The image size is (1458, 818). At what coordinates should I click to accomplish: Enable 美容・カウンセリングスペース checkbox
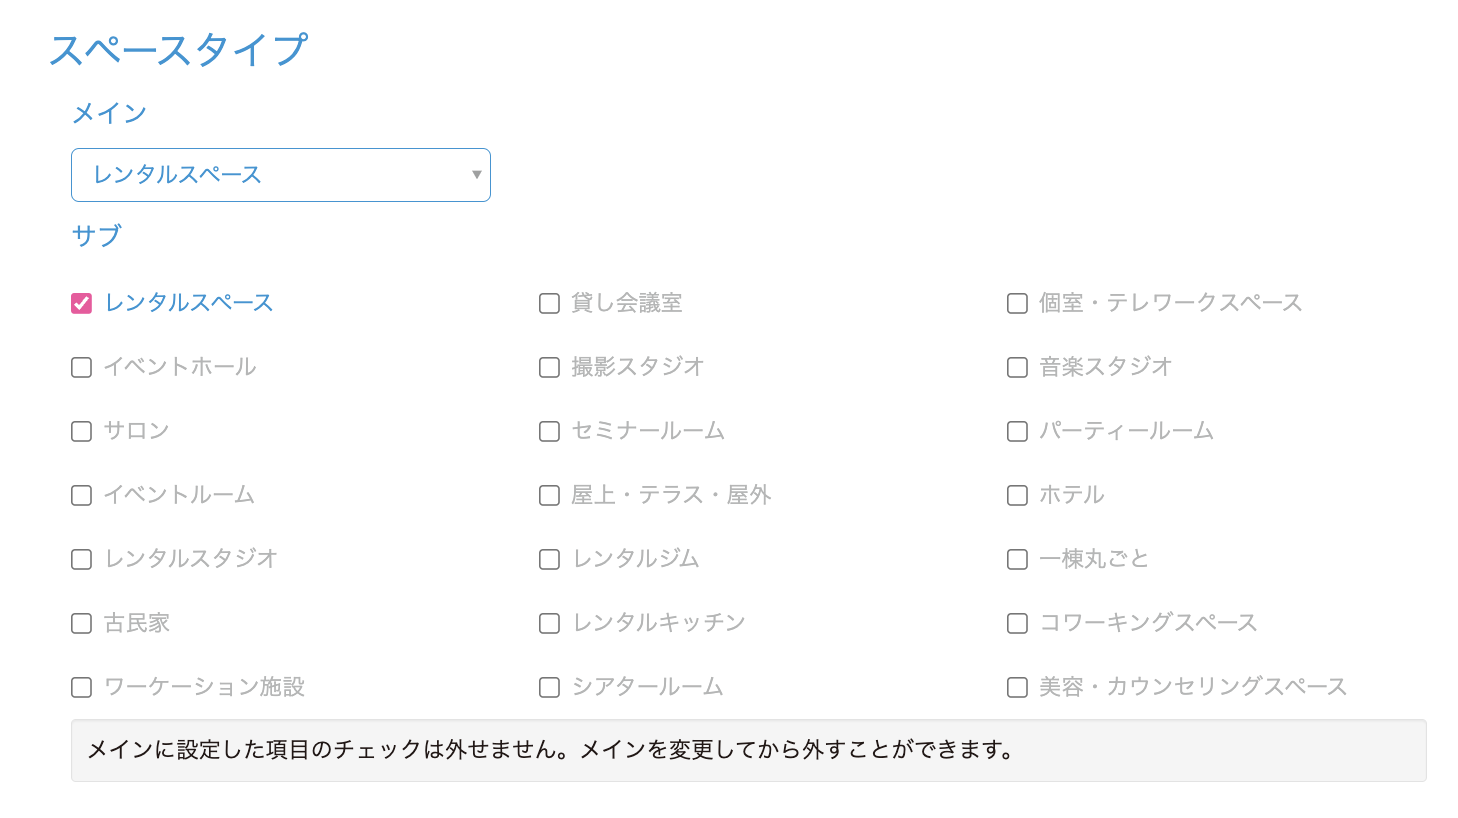pyautogui.click(x=1017, y=687)
